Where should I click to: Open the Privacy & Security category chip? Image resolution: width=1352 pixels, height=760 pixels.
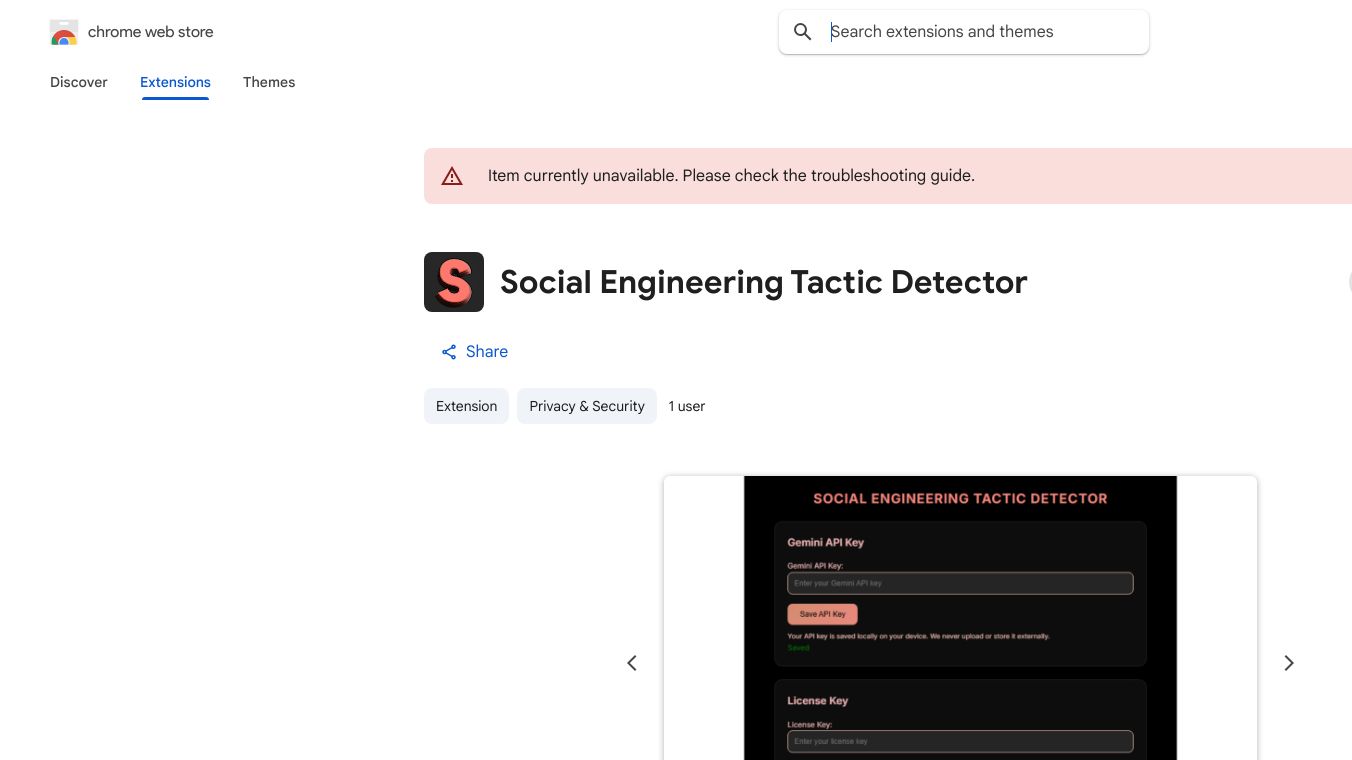tap(587, 406)
